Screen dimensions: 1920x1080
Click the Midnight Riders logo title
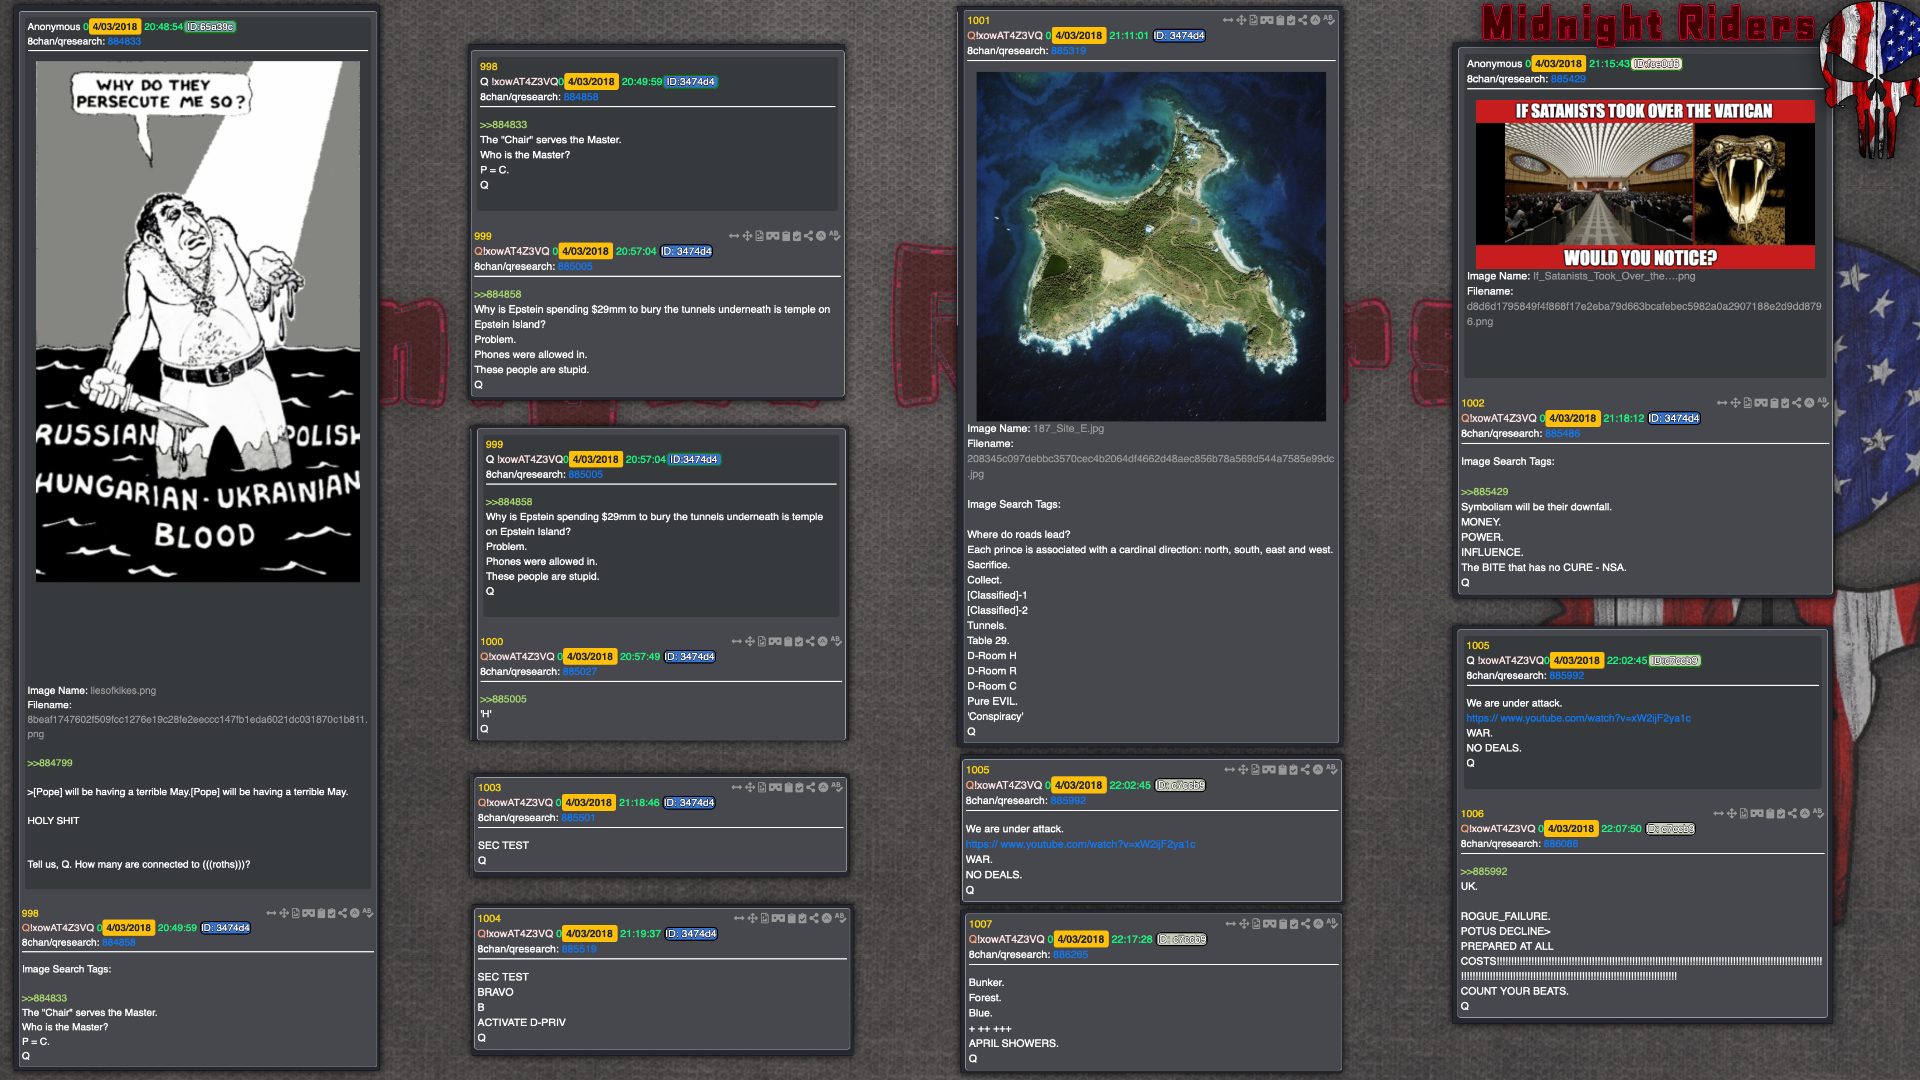point(1647,25)
